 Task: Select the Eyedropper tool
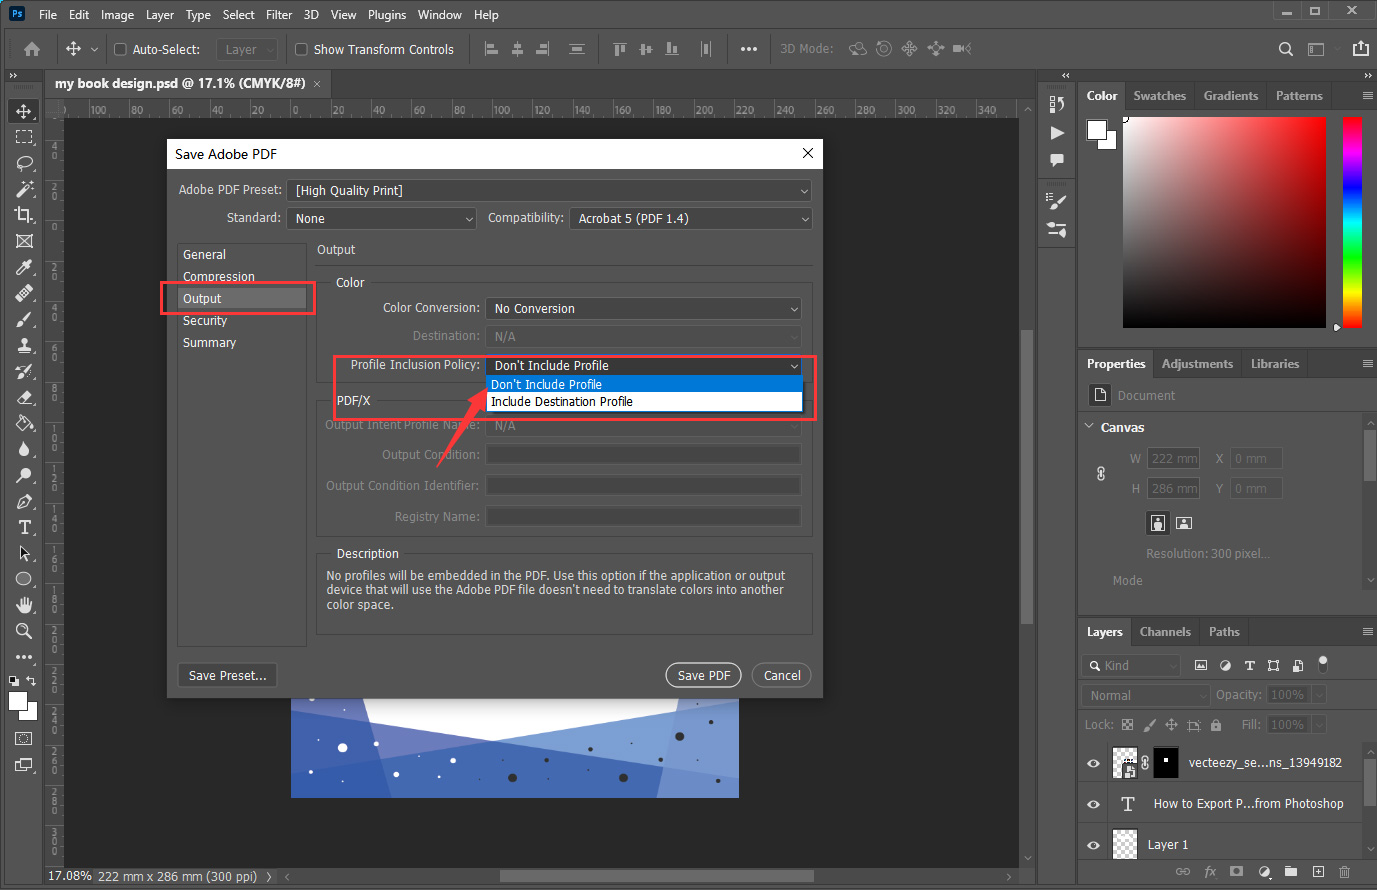pos(24,267)
